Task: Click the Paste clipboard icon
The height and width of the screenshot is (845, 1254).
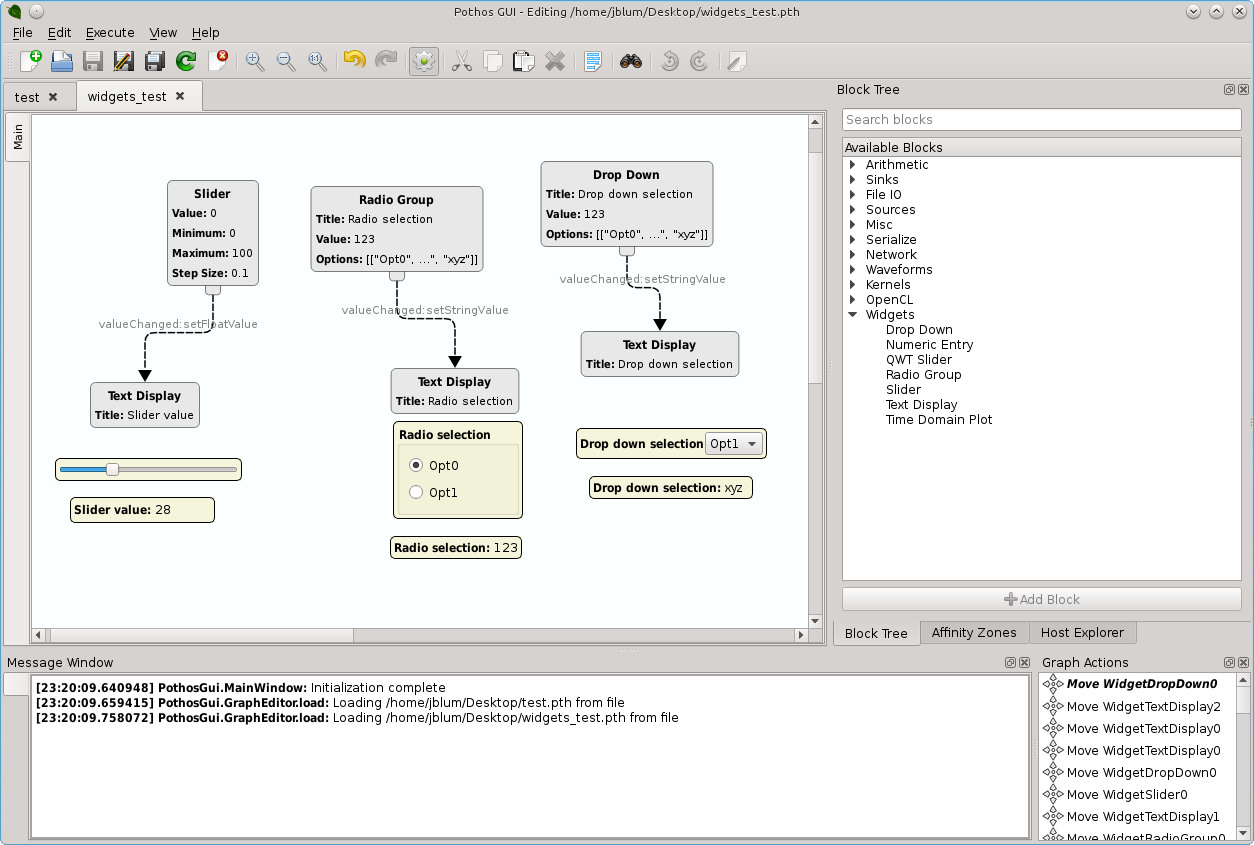Action: click(524, 61)
